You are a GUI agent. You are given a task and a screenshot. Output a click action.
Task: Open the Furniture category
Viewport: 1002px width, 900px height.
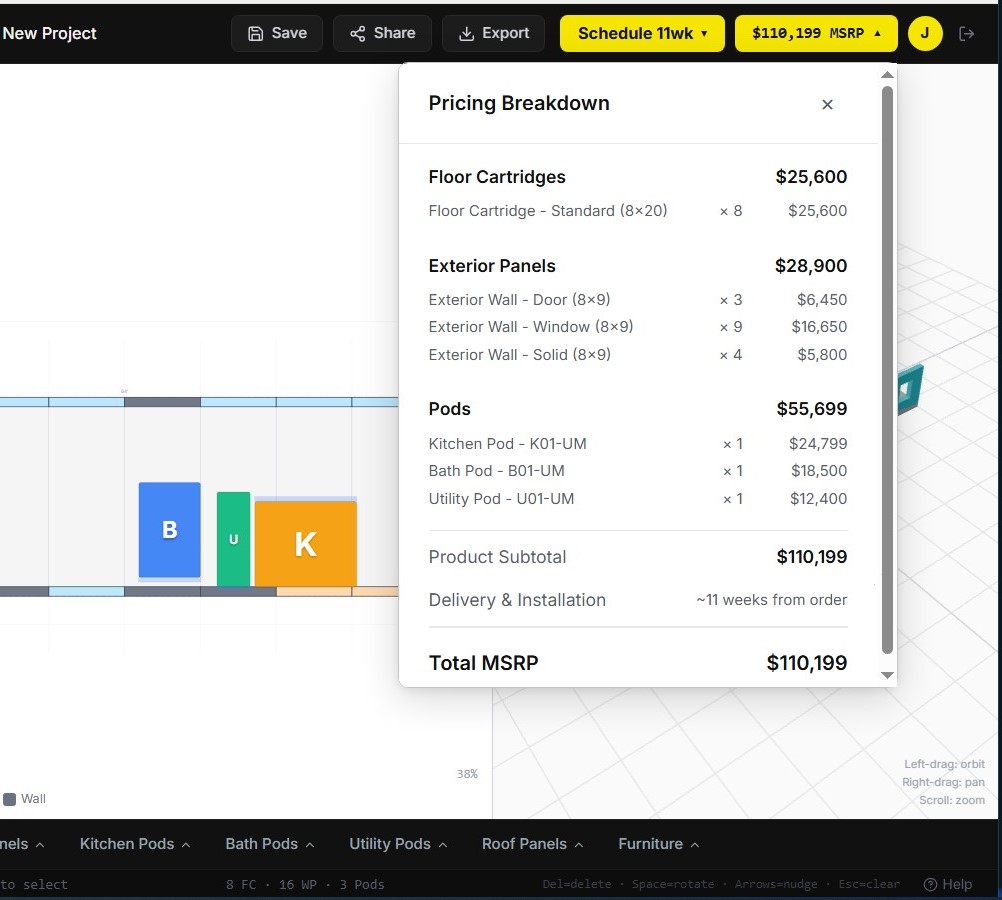tap(658, 844)
